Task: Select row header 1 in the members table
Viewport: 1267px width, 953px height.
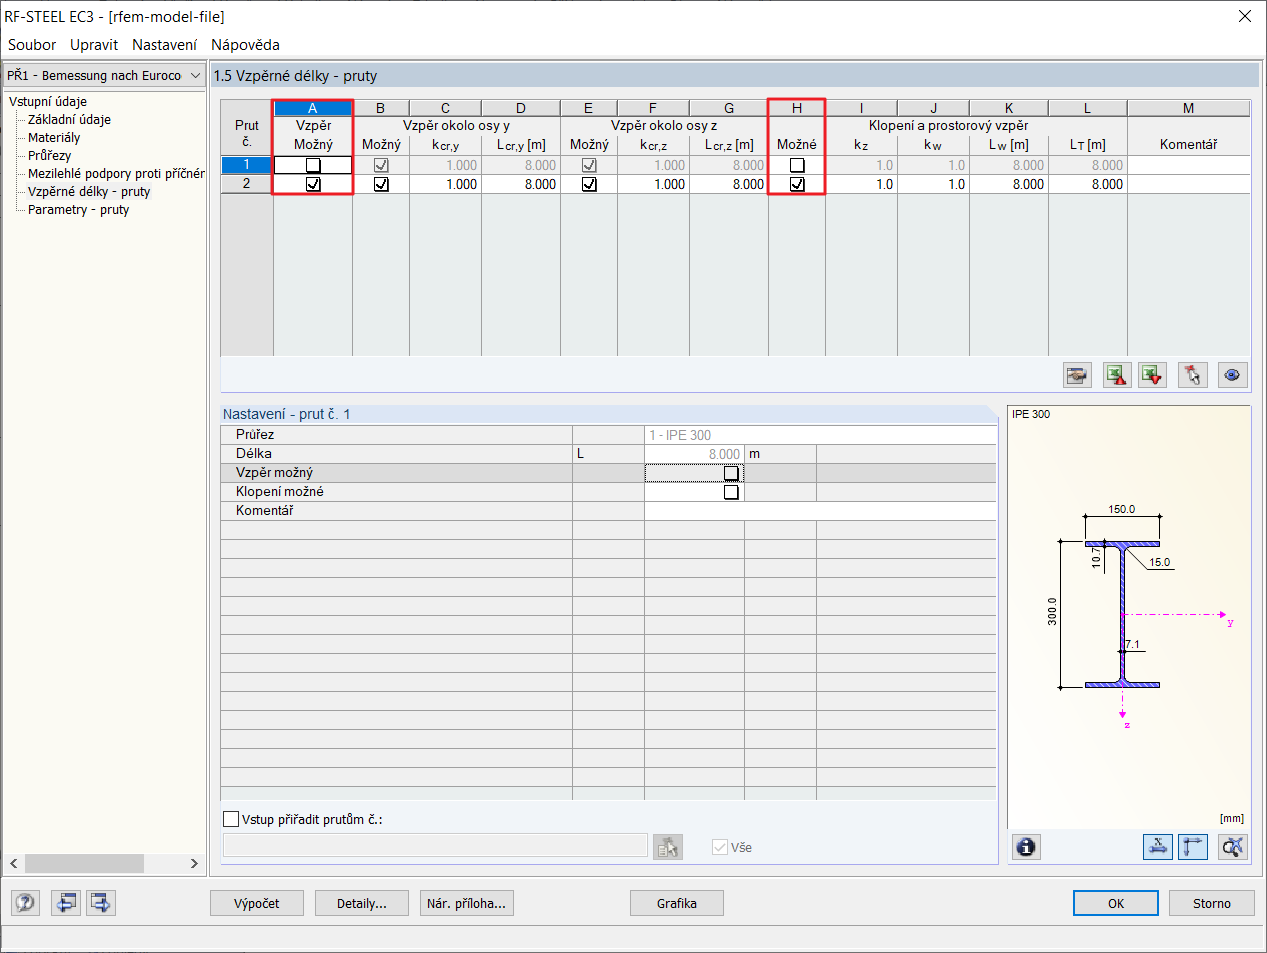Action: tap(247, 165)
